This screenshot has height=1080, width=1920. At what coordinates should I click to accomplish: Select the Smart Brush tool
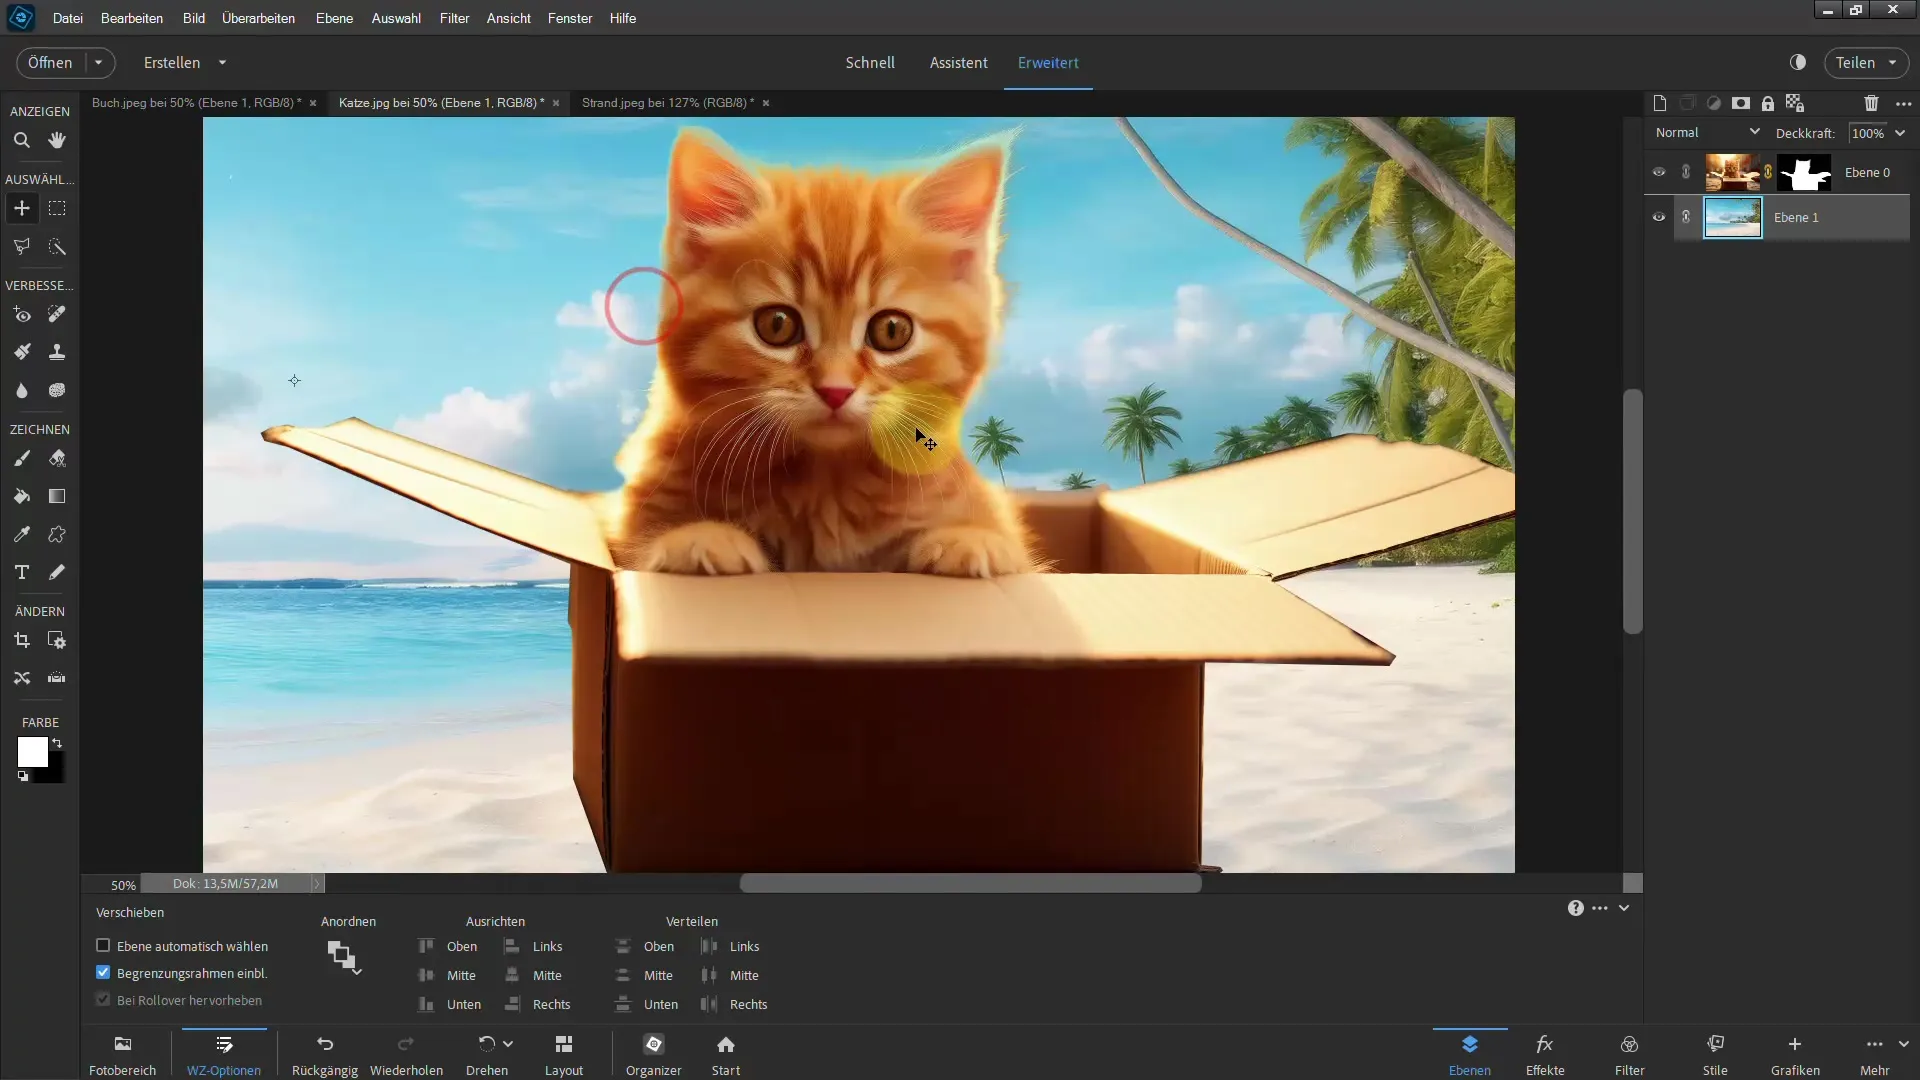(21, 352)
